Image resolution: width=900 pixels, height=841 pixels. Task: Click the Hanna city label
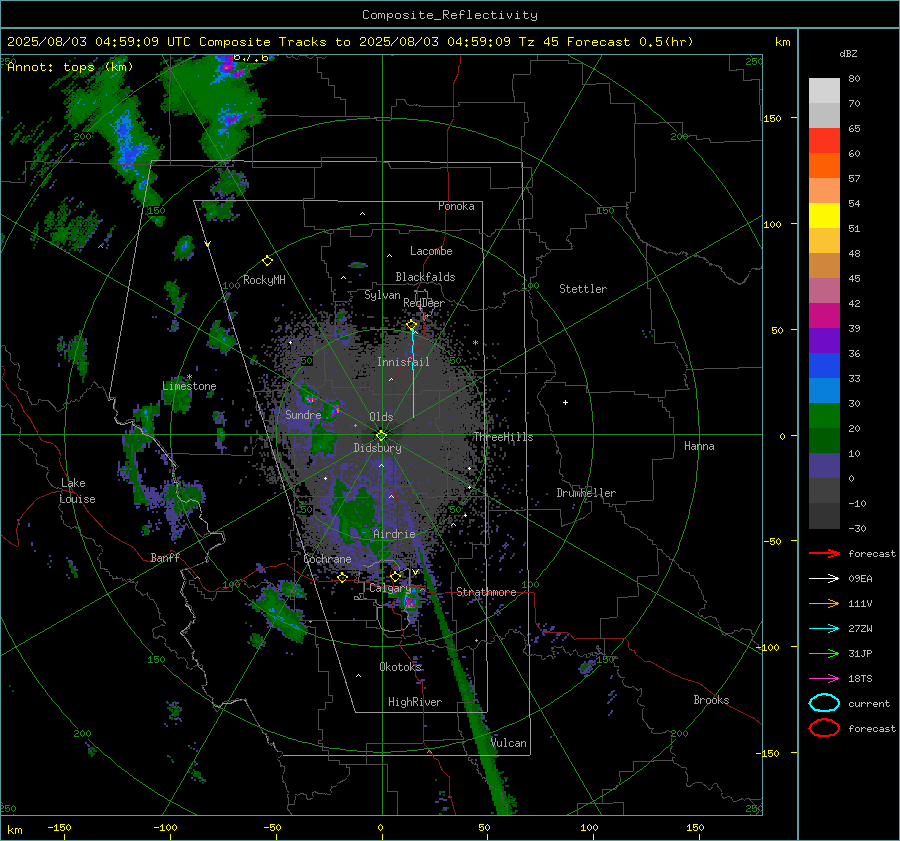click(x=699, y=446)
